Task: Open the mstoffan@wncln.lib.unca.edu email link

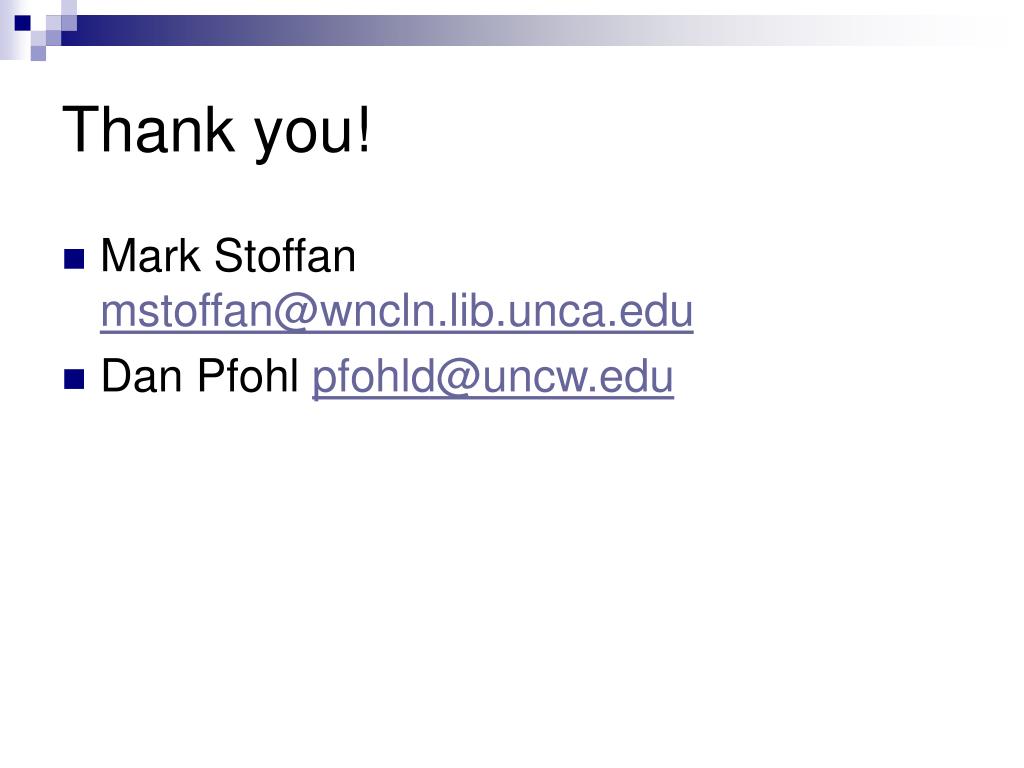Action: pyautogui.click(x=396, y=312)
